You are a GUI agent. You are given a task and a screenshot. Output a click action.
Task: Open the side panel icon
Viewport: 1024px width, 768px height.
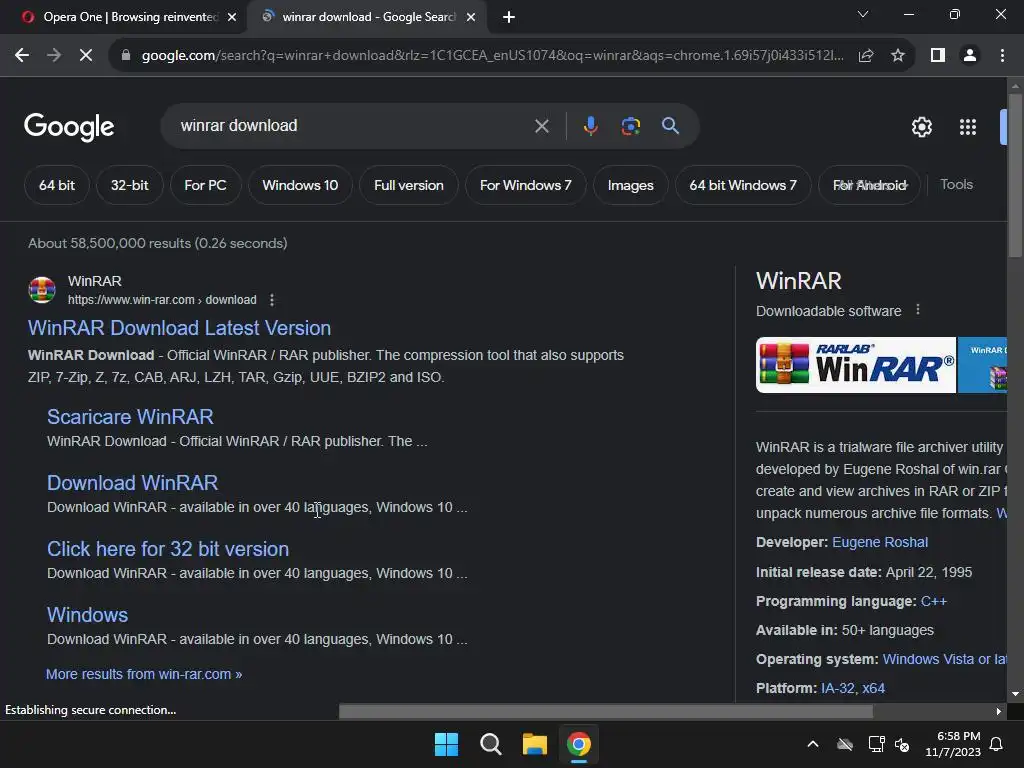click(938, 56)
